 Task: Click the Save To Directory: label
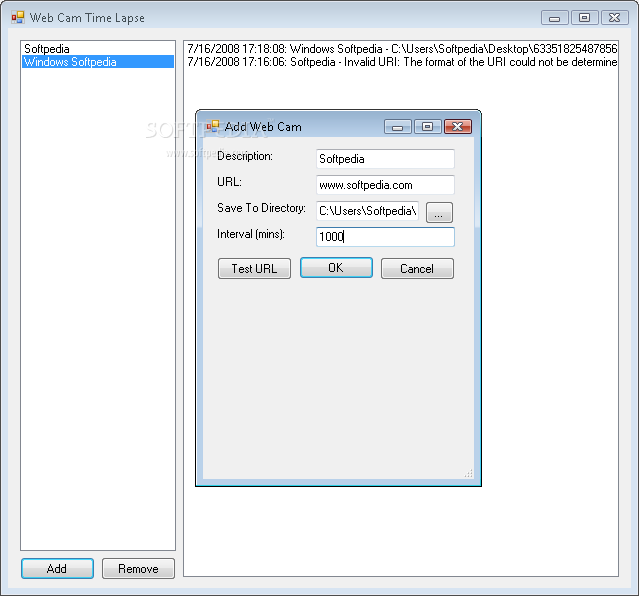pyautogui.click(x=261, y=208)
